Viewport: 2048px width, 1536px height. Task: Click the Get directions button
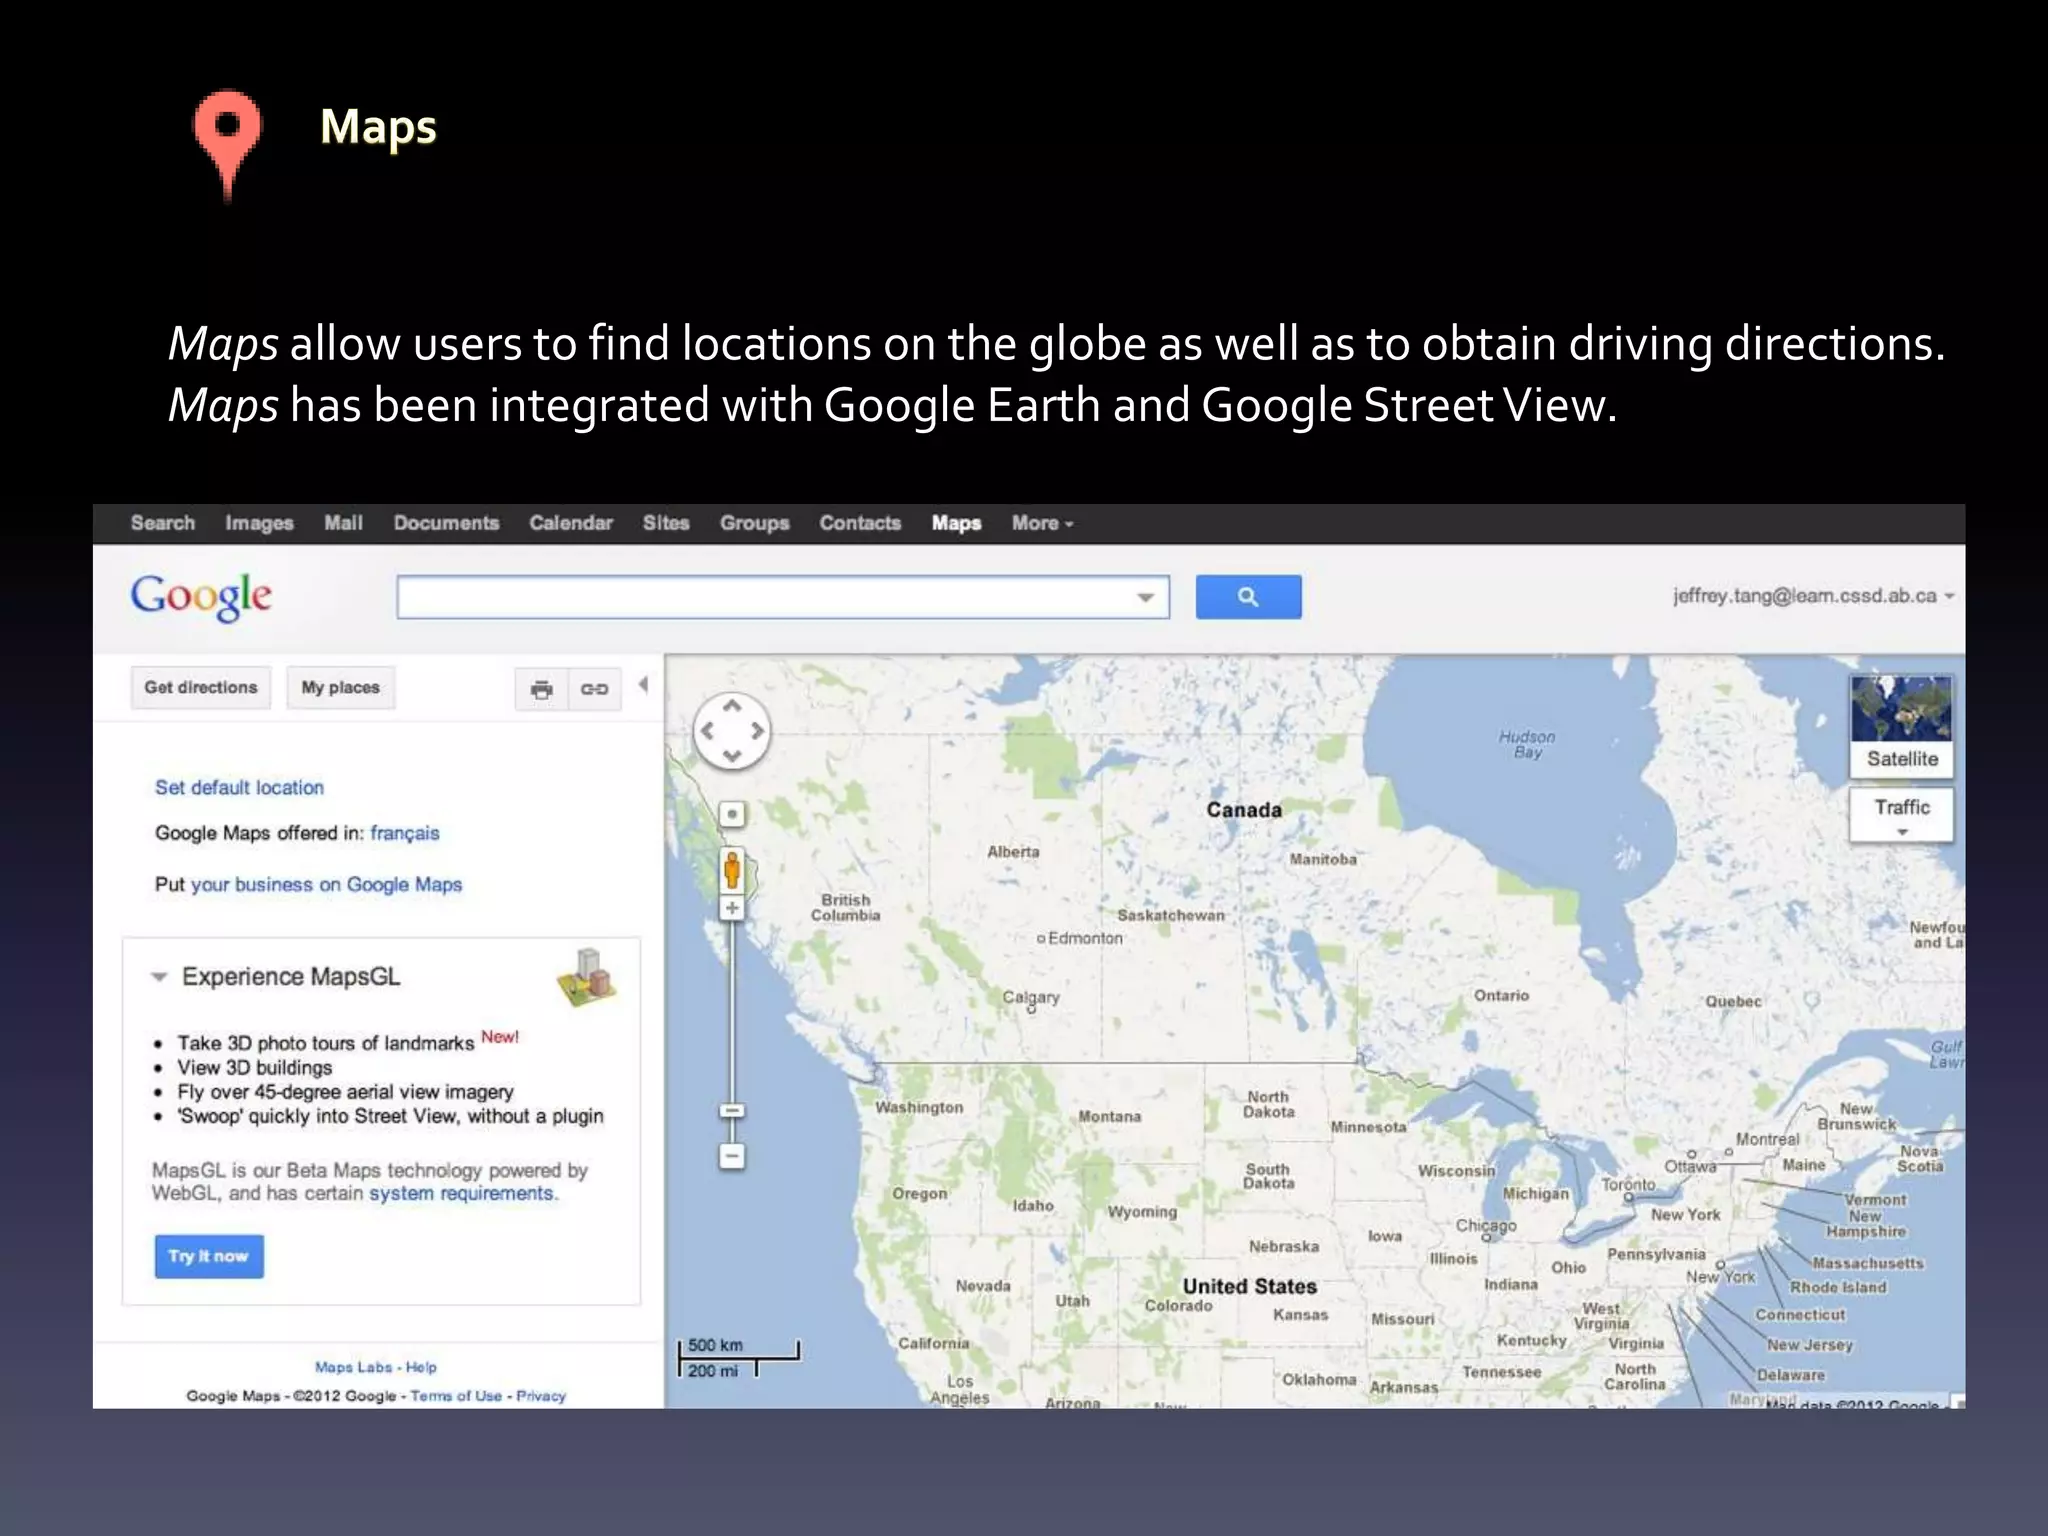tap(201, 688)
